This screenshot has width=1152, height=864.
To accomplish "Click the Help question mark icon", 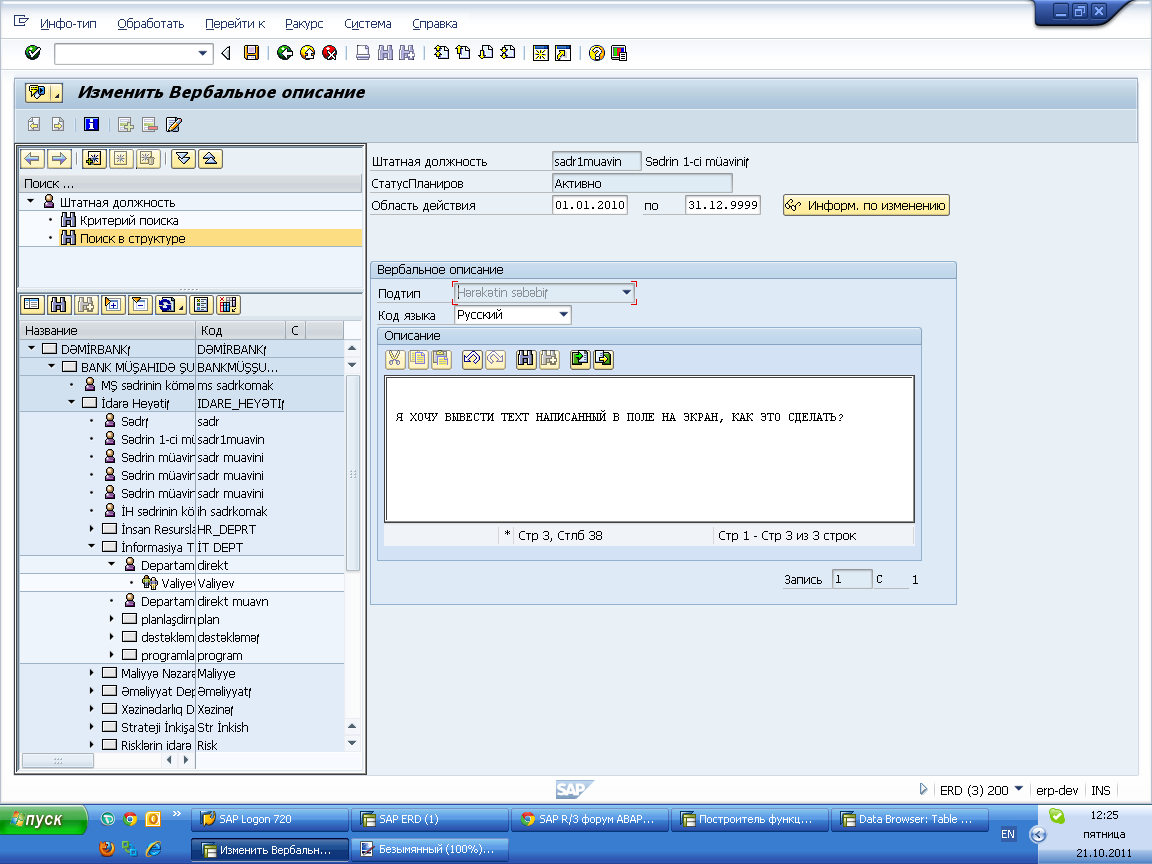I will pyautogui.click(x=597, y=53).
